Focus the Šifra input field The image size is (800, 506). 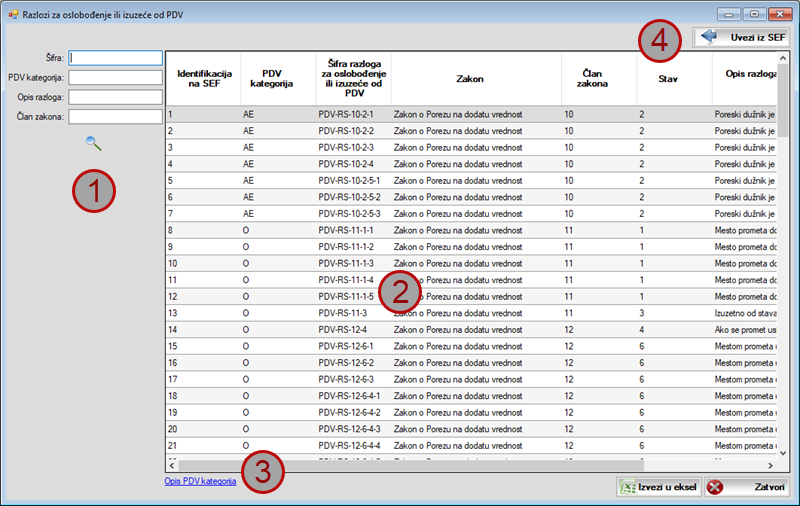coord(116,58)
